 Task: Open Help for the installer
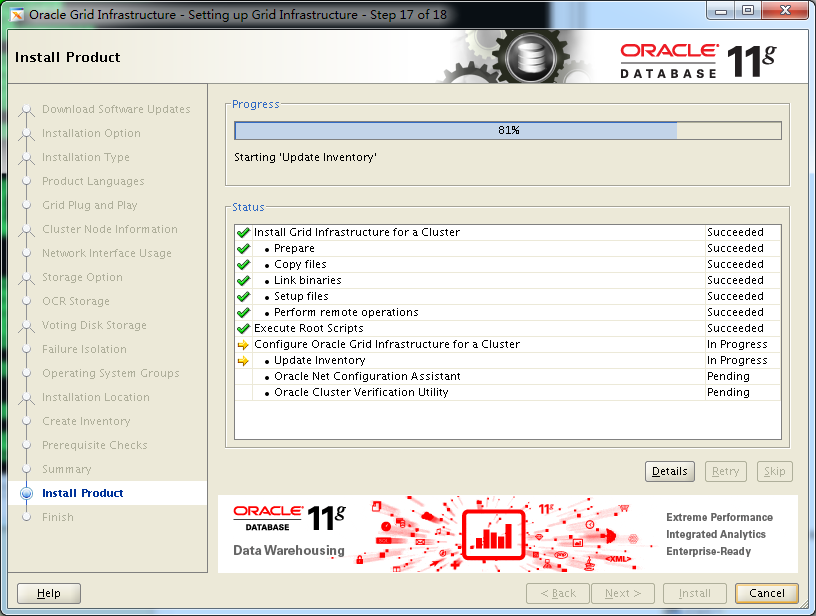(49, 593)
